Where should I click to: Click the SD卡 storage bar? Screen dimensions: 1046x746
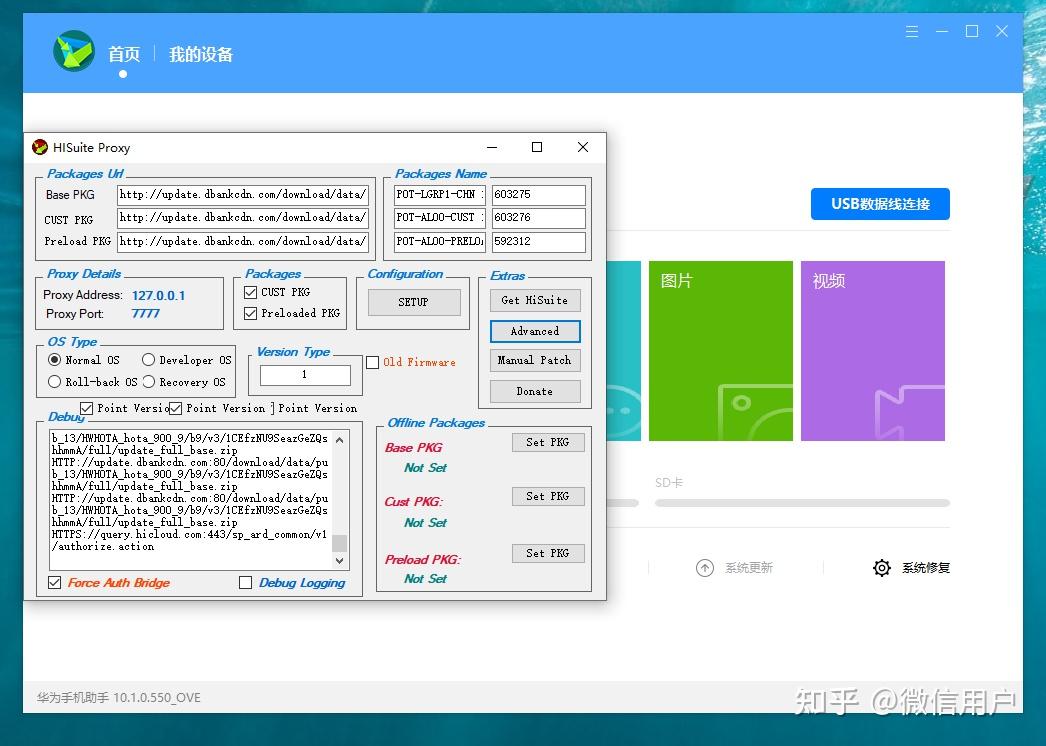click(800, 502)
